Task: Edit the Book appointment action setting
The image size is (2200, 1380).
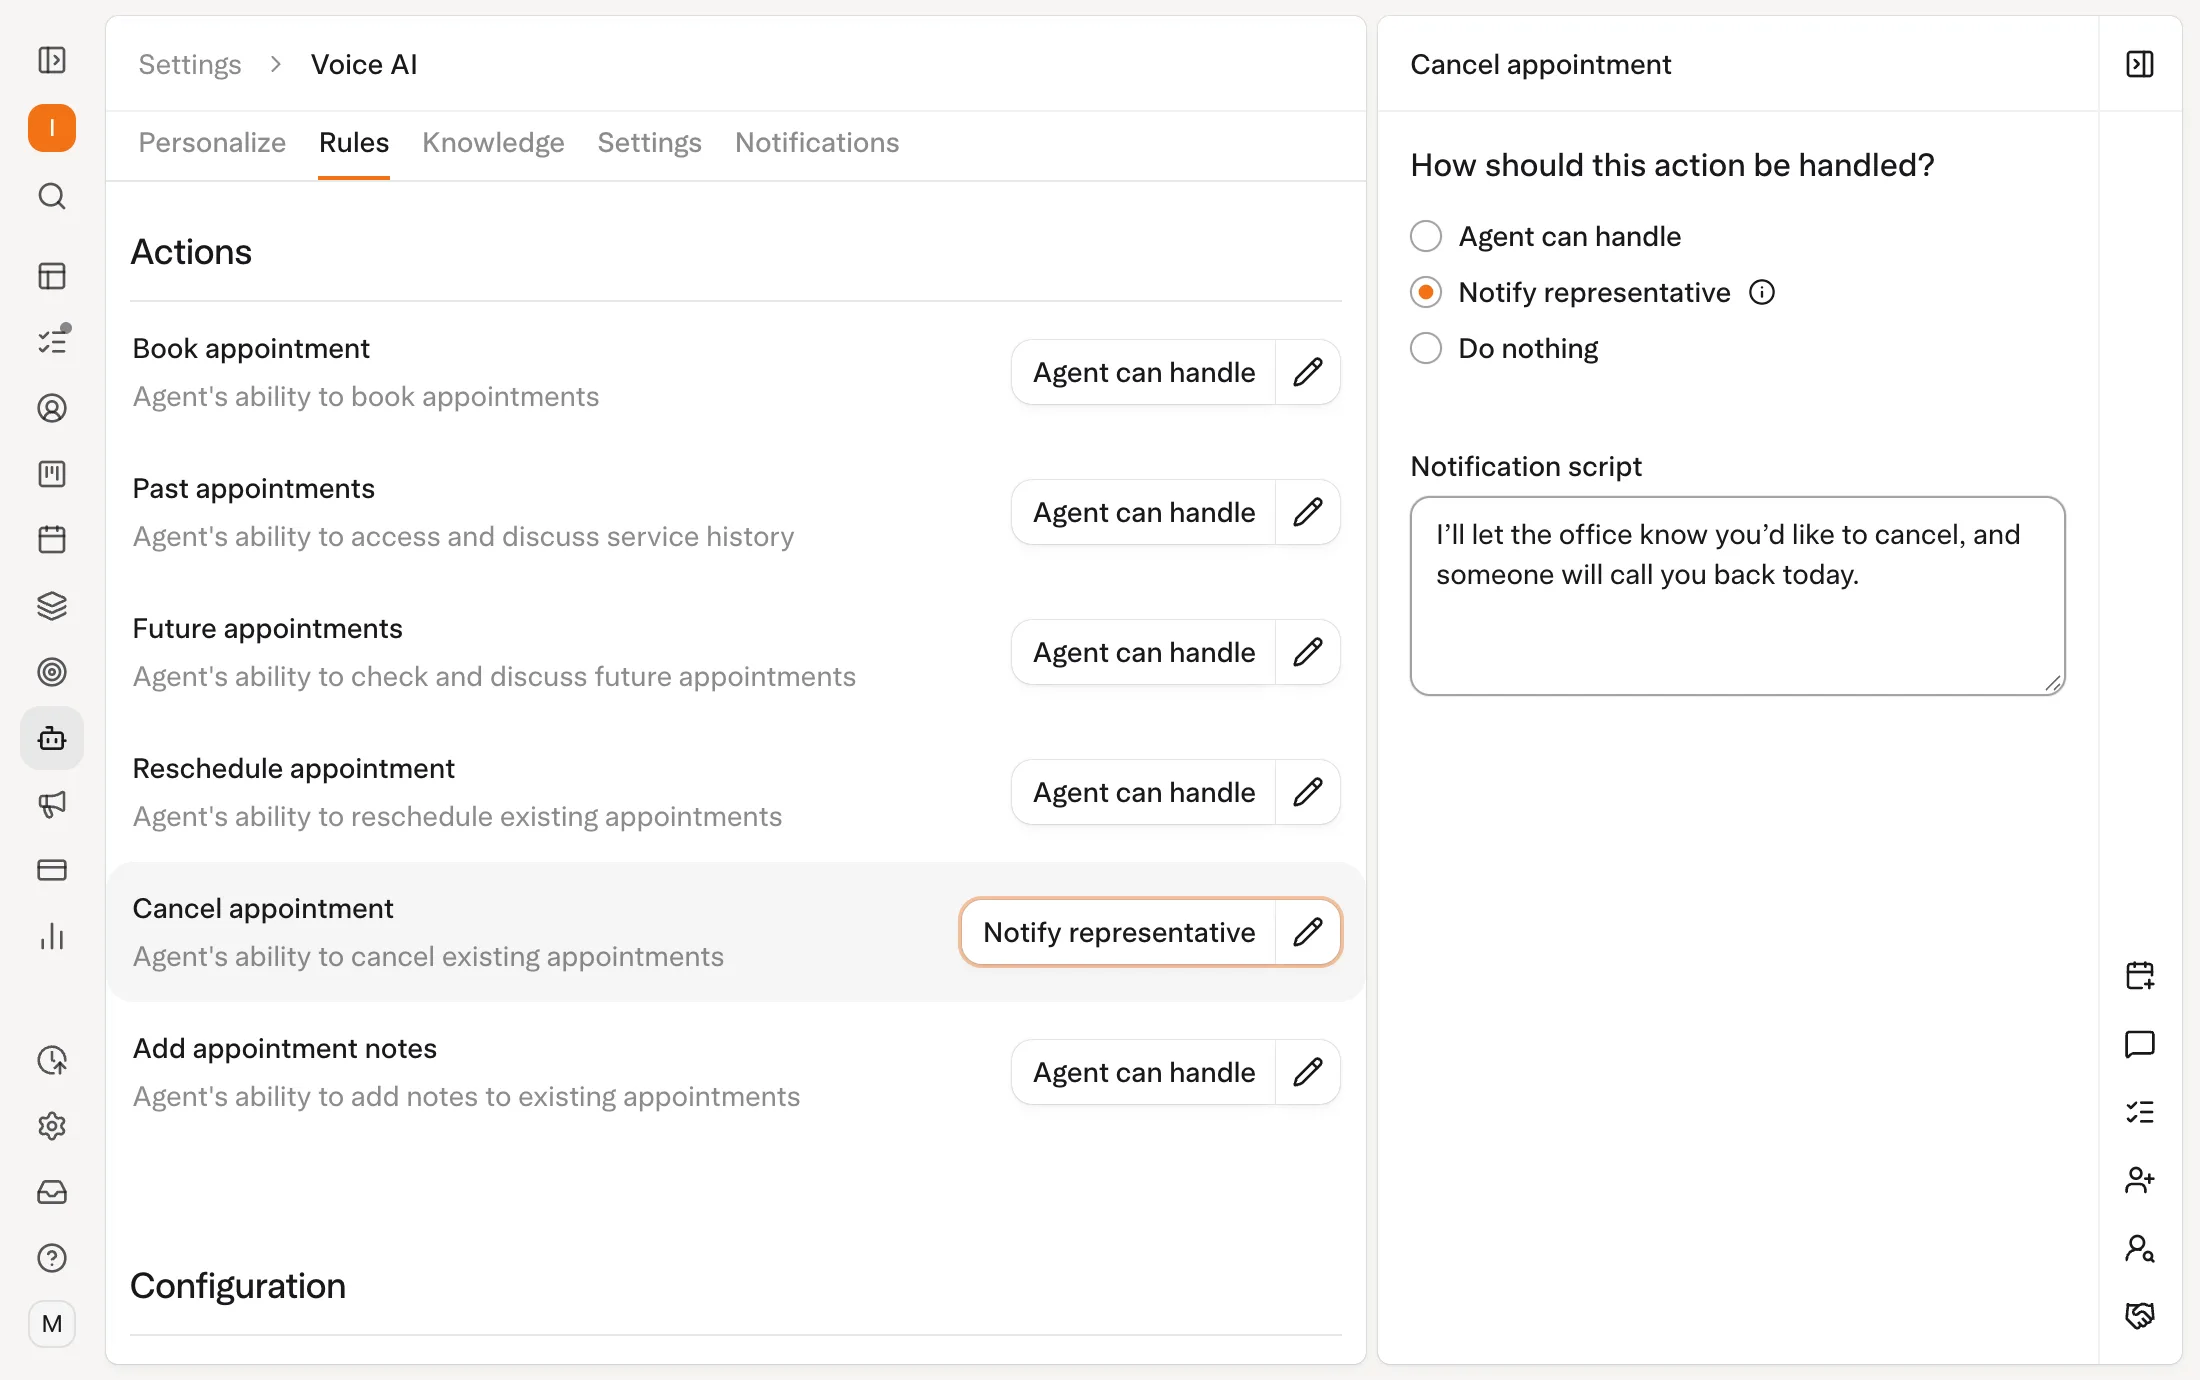Action: (x=1307, y=372)
